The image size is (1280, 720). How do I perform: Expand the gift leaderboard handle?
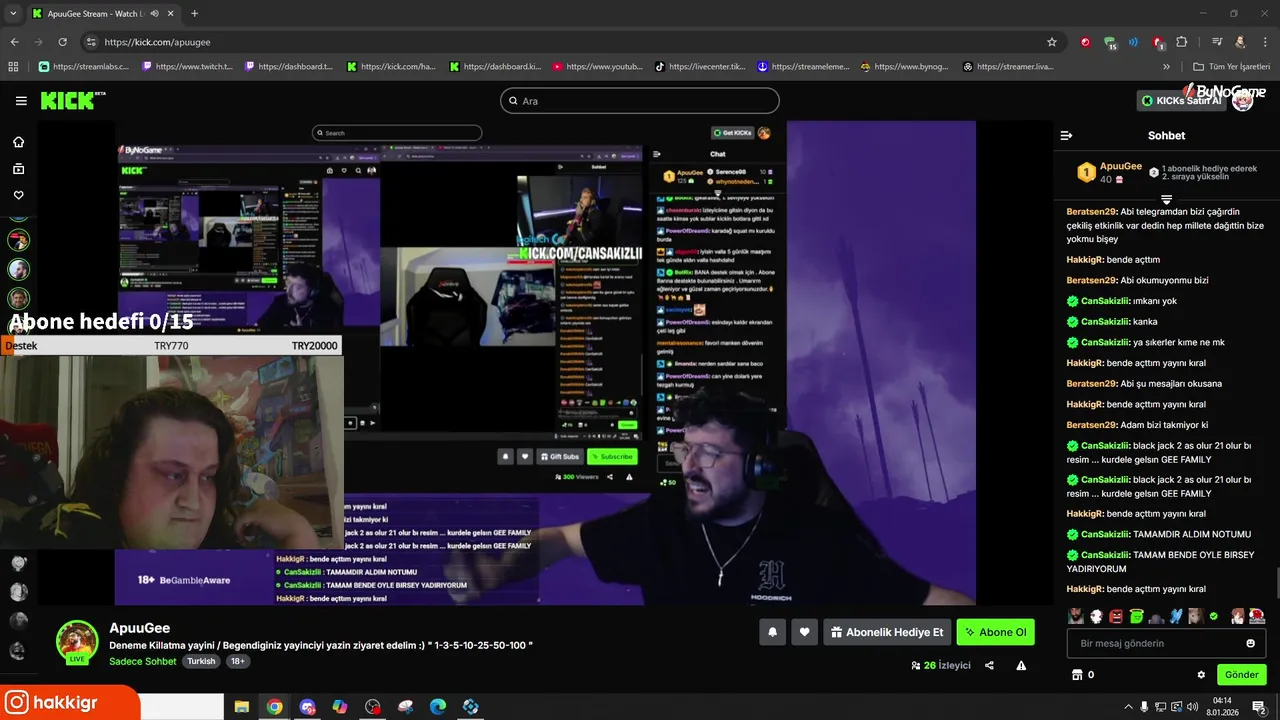click(x=1166, y=200)
